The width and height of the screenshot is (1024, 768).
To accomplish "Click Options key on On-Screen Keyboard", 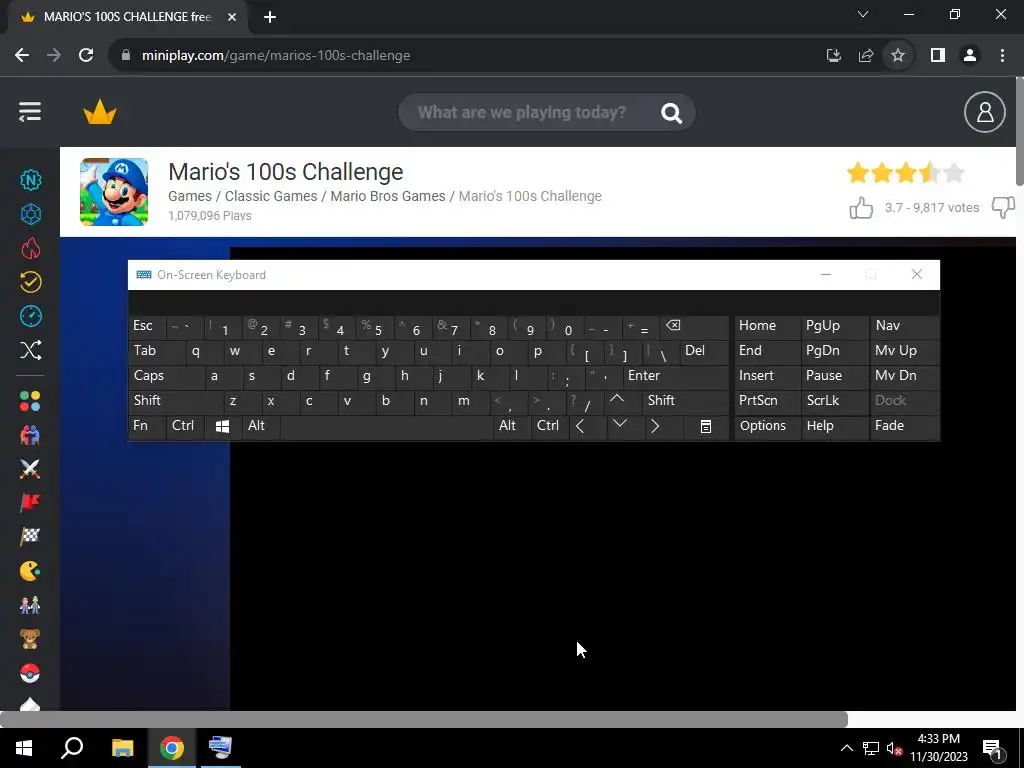I will click(767, 426).
